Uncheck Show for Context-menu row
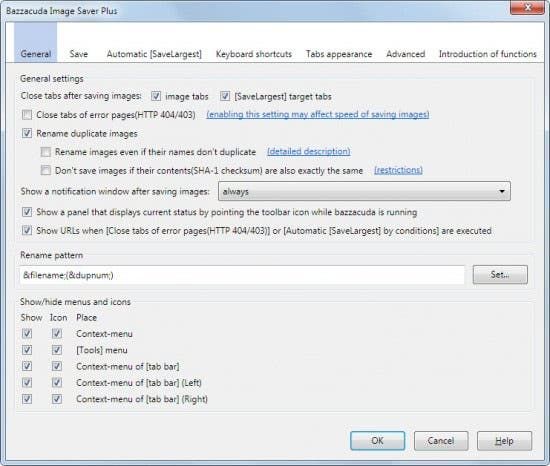The image size is (550, 466). [x=27, y=333]
